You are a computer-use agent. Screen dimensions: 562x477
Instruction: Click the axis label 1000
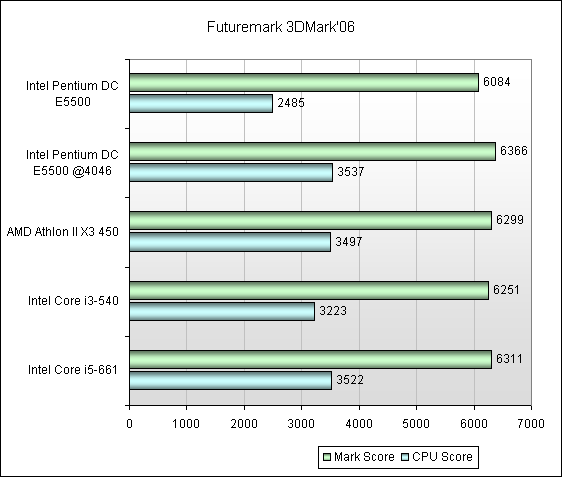[186, 424]
